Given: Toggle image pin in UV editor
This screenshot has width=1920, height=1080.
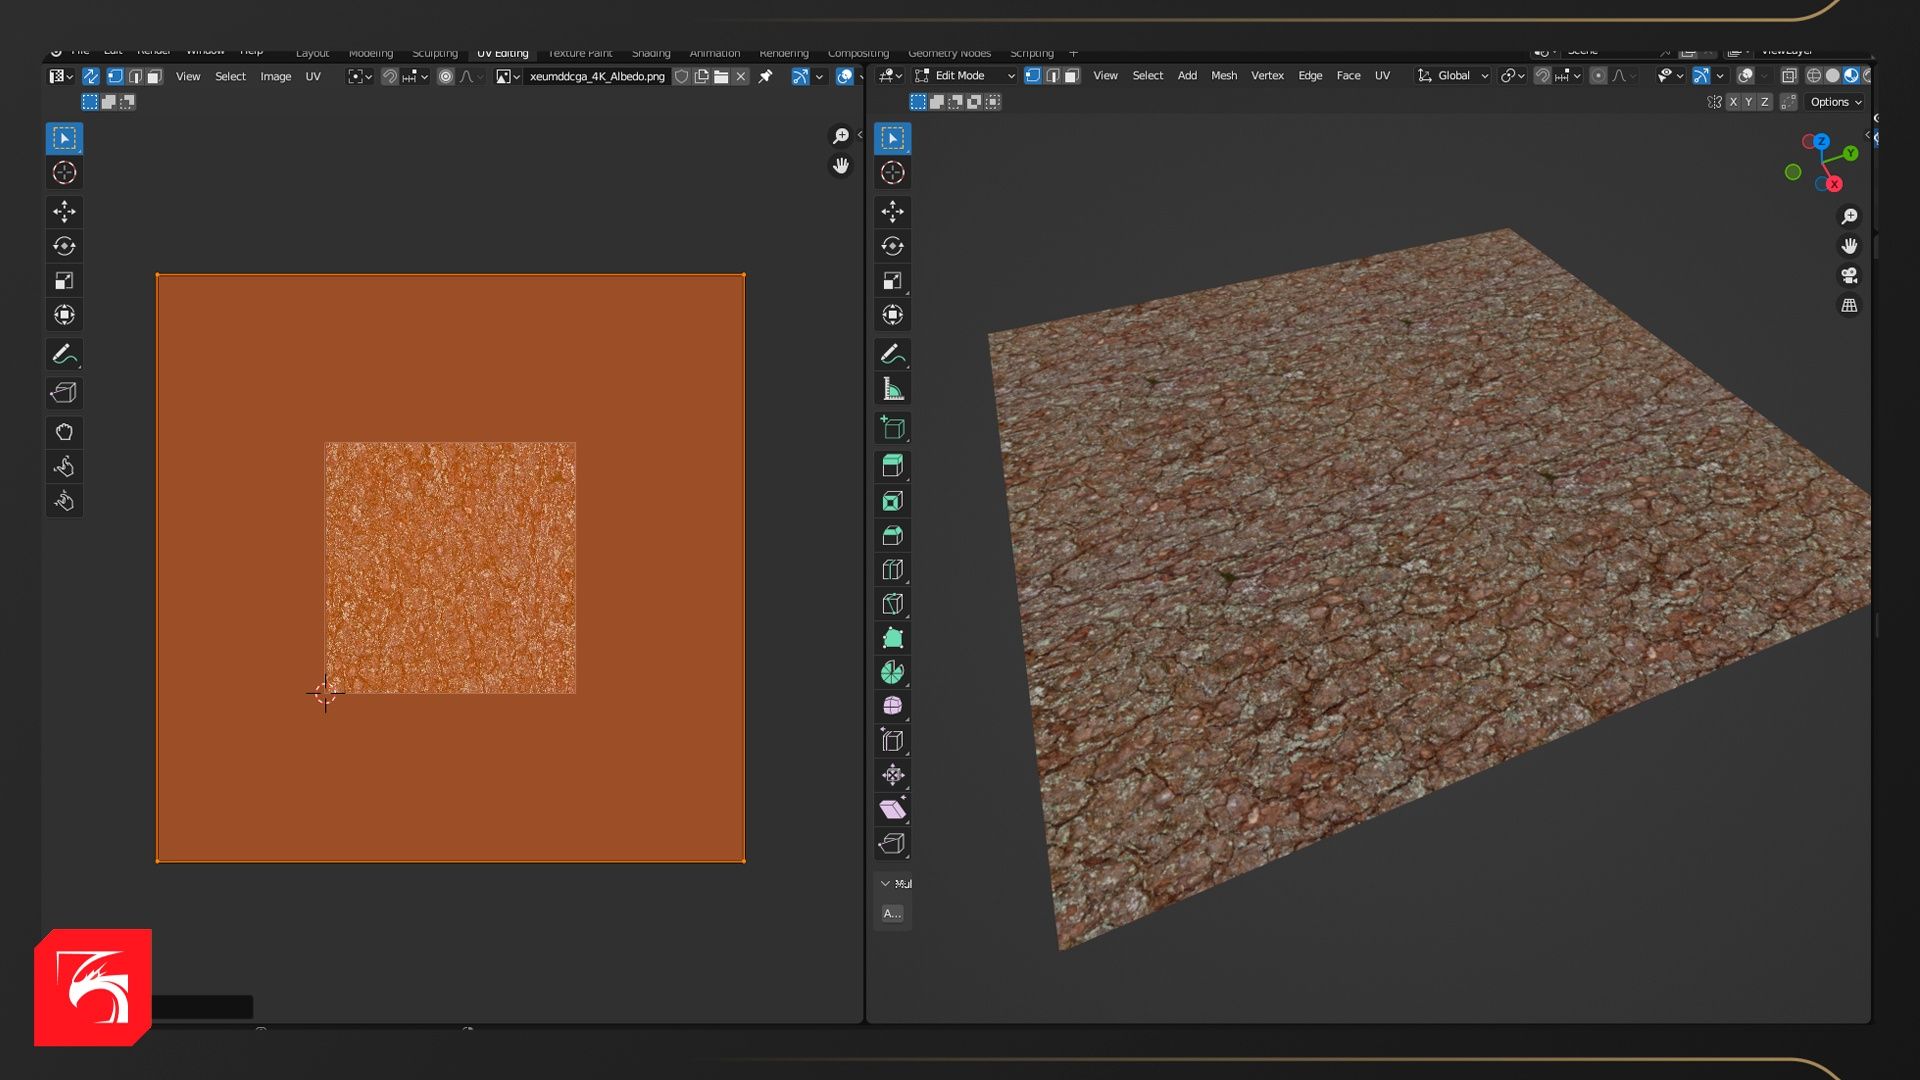Looking at the screenshot, I should [765, 76].
